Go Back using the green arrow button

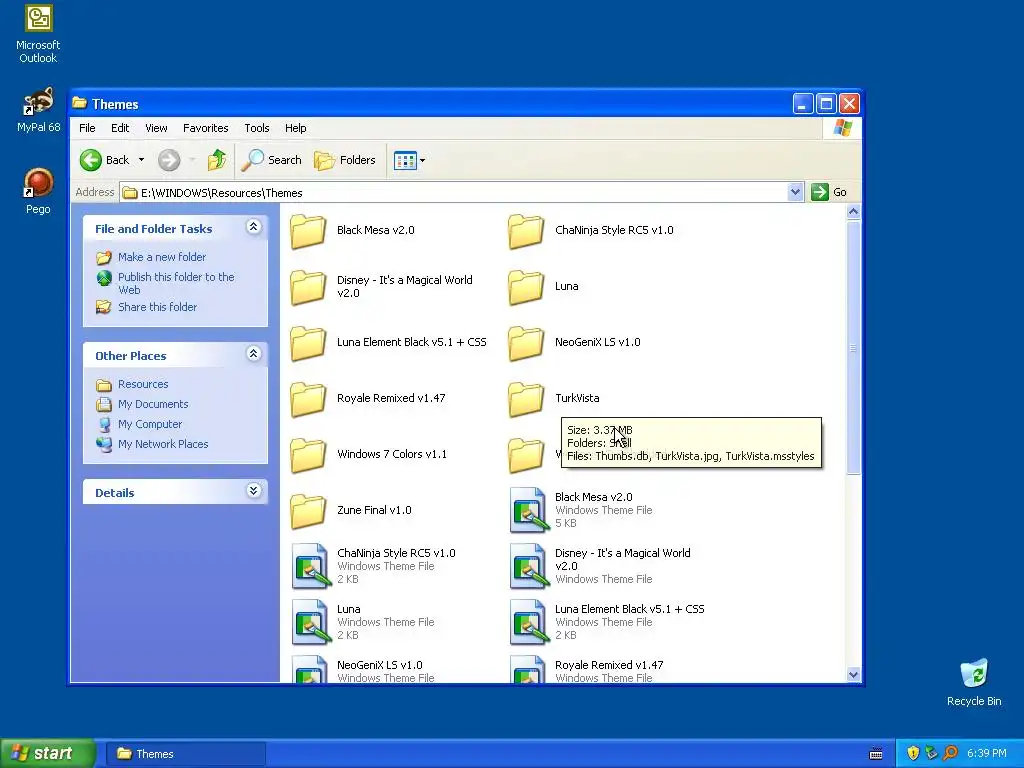coord(104,160)
